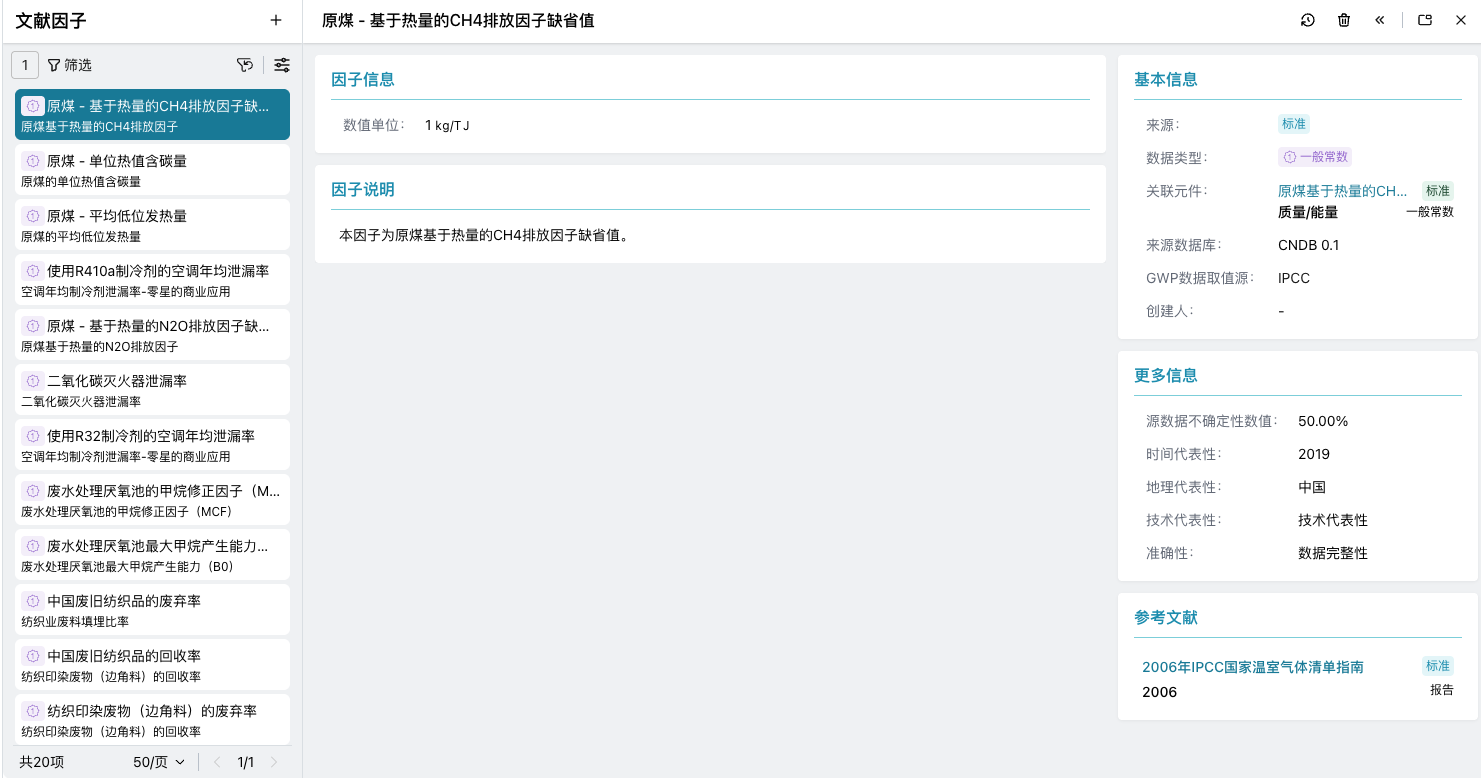Click the filter count box showing 1
Screen dimensions: 1481x778
25,65
